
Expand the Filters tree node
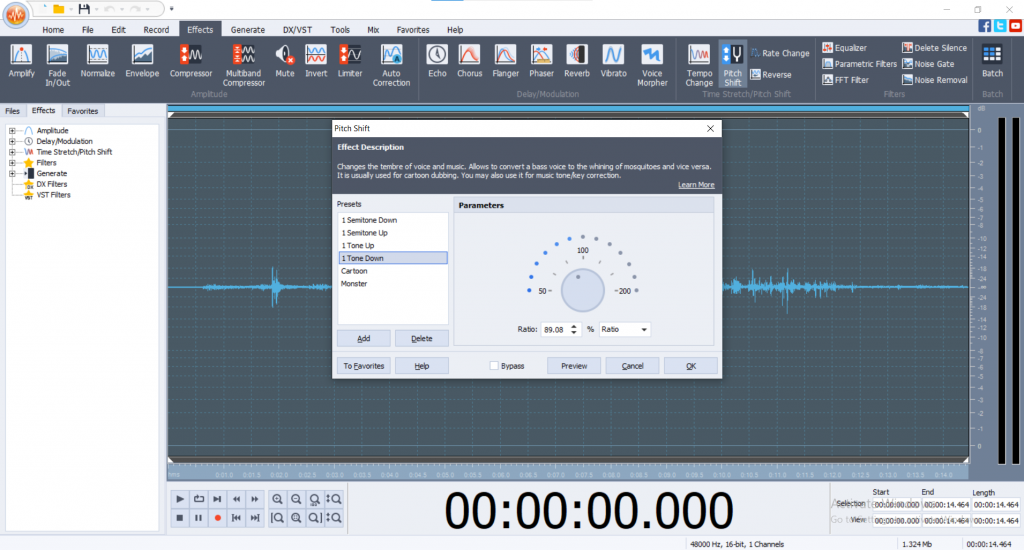click(11, 162)
